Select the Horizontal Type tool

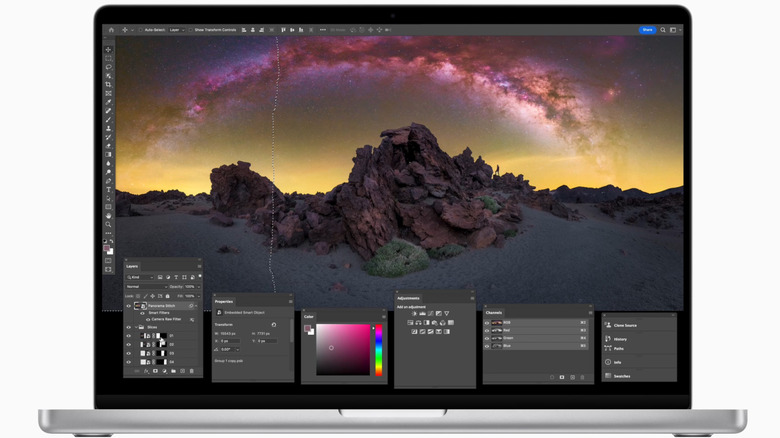tap(108, 190)
